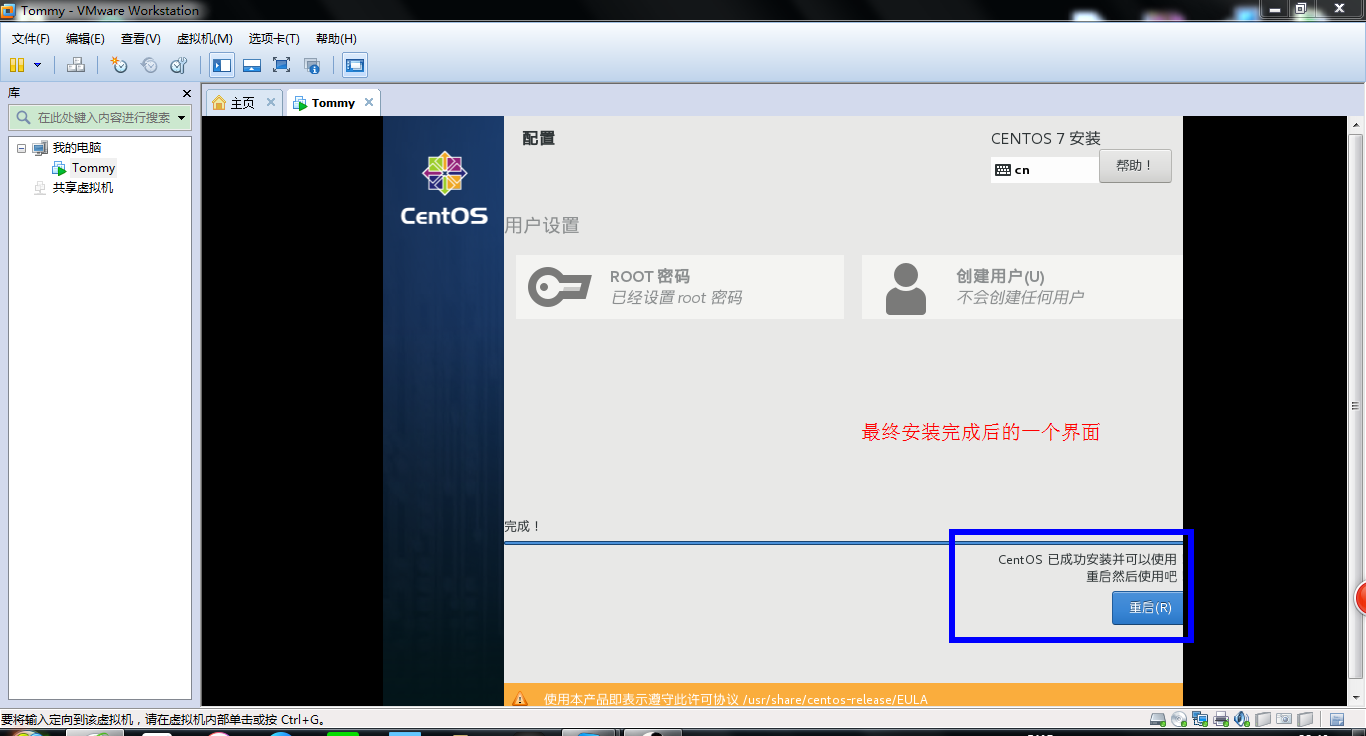The width and height of the screenshot is (1366, 736).
Task: Open the 选项卡(T) menu
Action: click(x=274, y=39)
